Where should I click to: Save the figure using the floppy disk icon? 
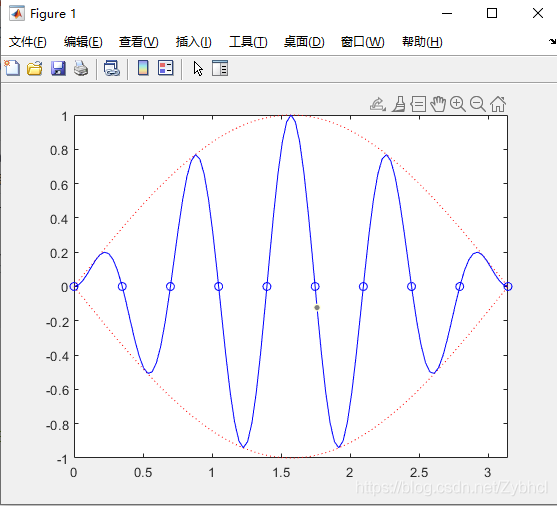point(58,68)
